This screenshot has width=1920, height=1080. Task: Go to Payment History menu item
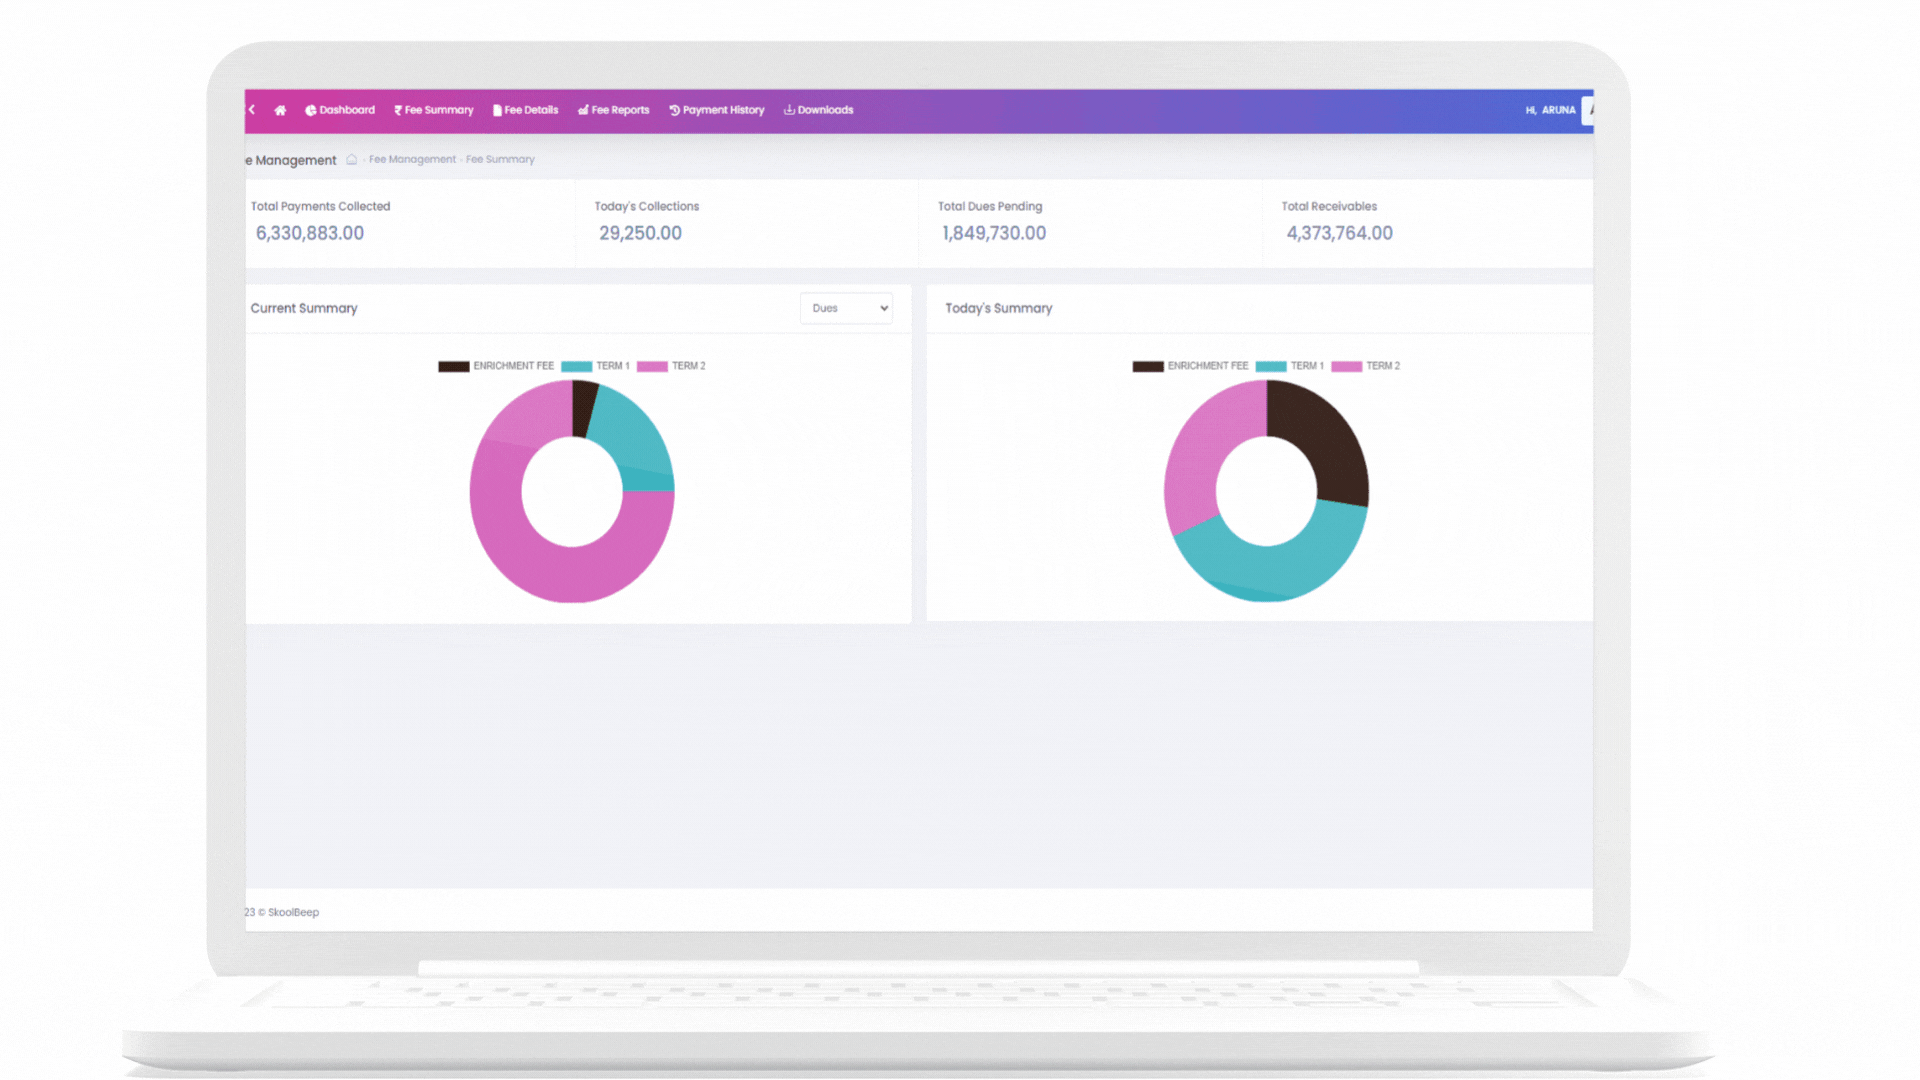pos(723,111)
